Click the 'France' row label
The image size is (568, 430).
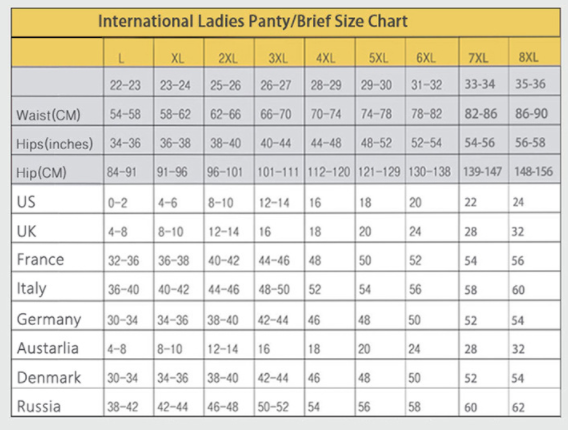[40, 260]
